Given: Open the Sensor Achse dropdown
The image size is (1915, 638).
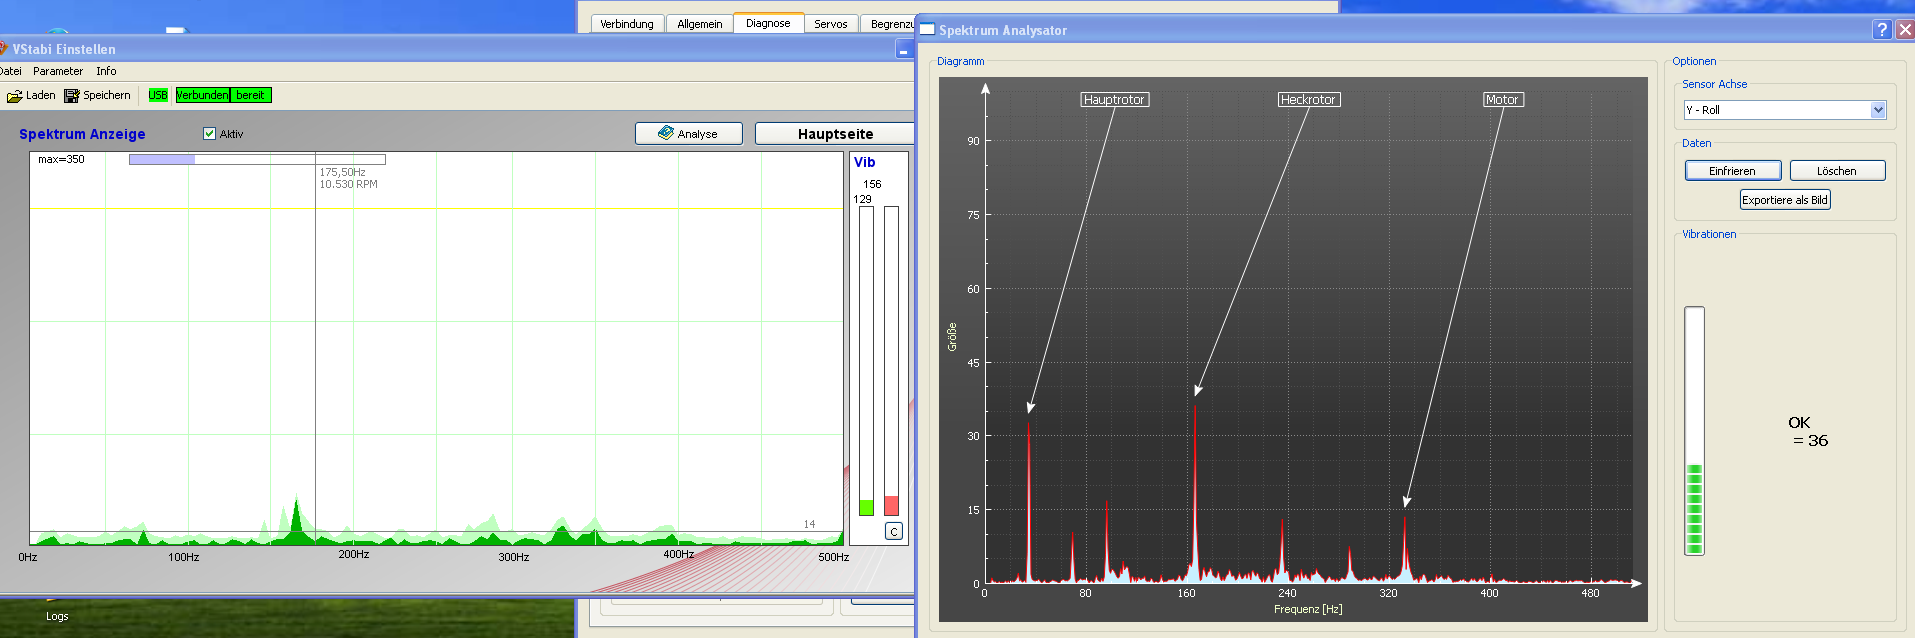Looking at the screenshot, I should click(1878, 110).
